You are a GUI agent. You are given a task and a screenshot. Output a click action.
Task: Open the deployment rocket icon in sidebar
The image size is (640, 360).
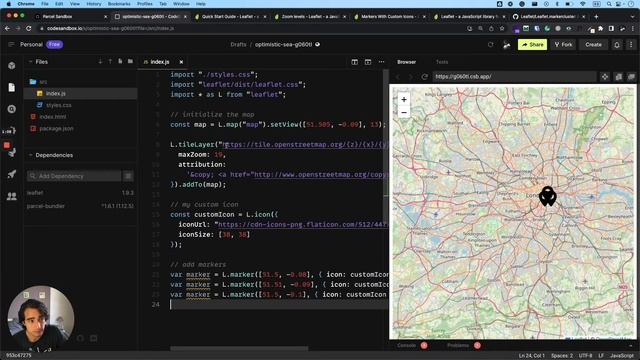[11, 174]
